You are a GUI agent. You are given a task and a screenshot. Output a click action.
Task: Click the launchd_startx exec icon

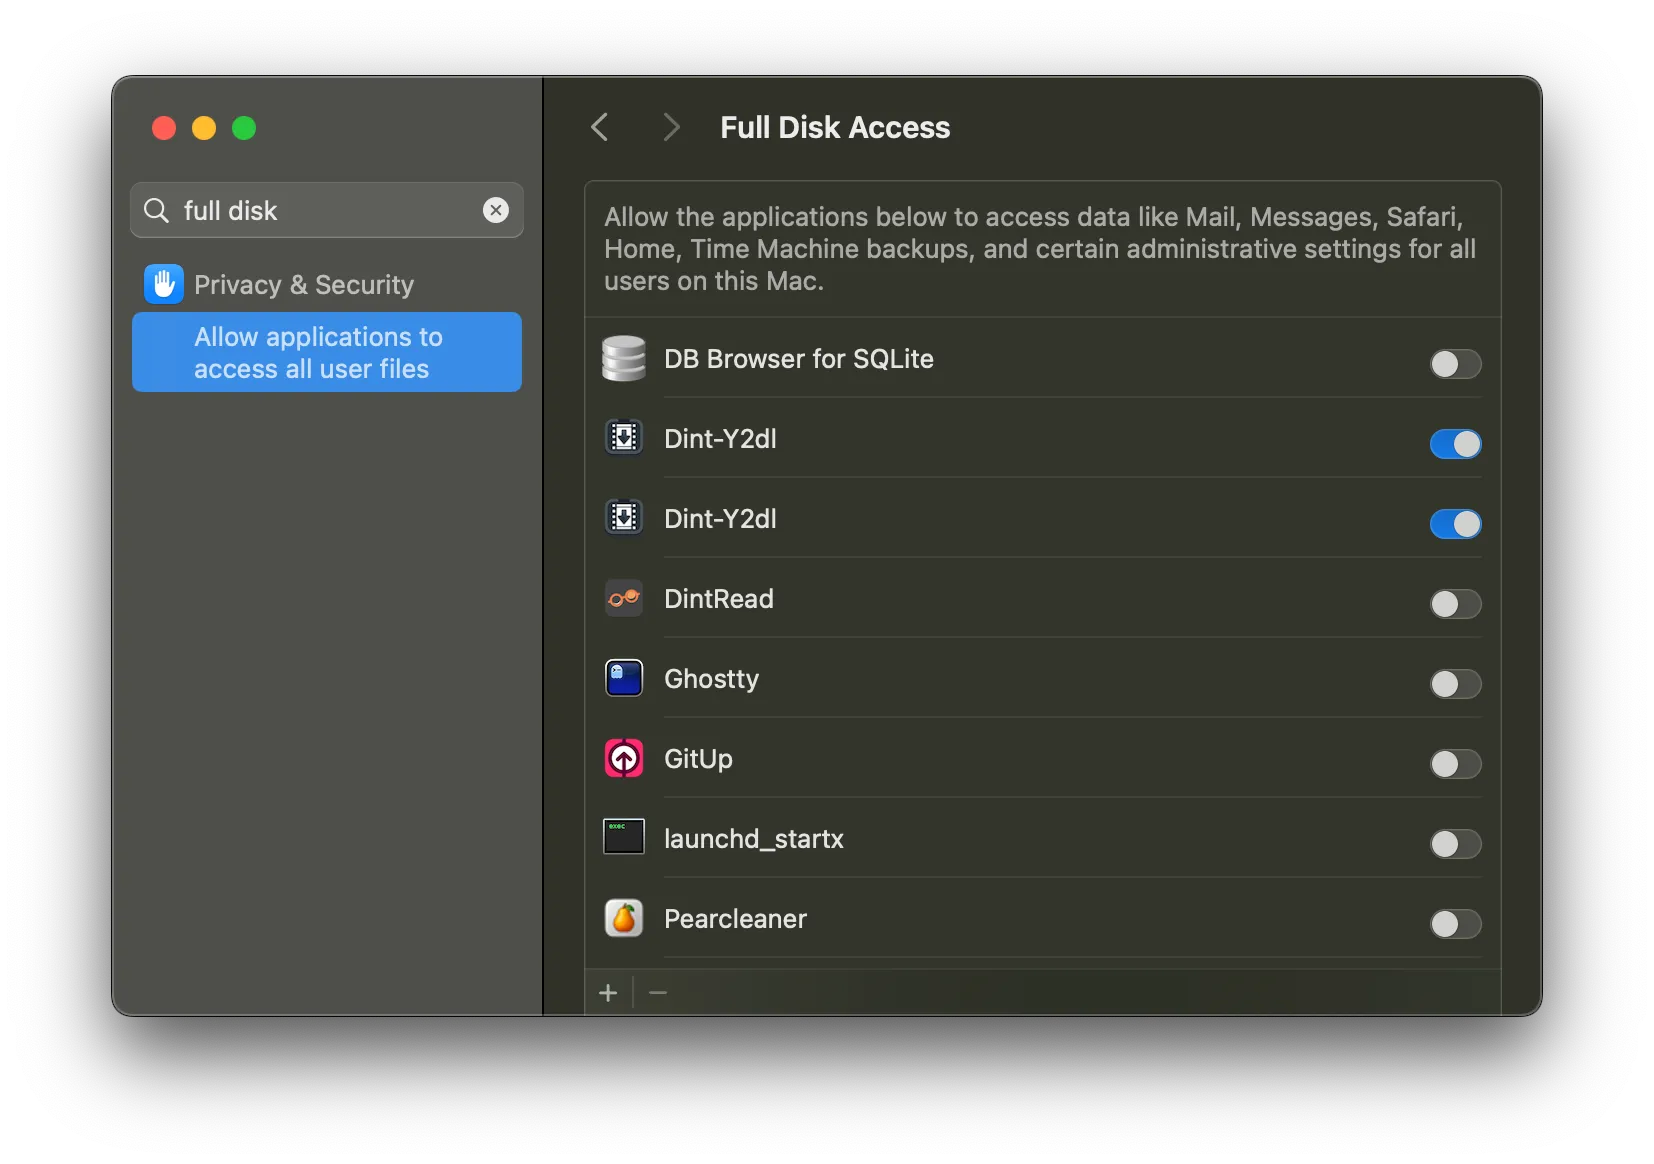(623, 838)
